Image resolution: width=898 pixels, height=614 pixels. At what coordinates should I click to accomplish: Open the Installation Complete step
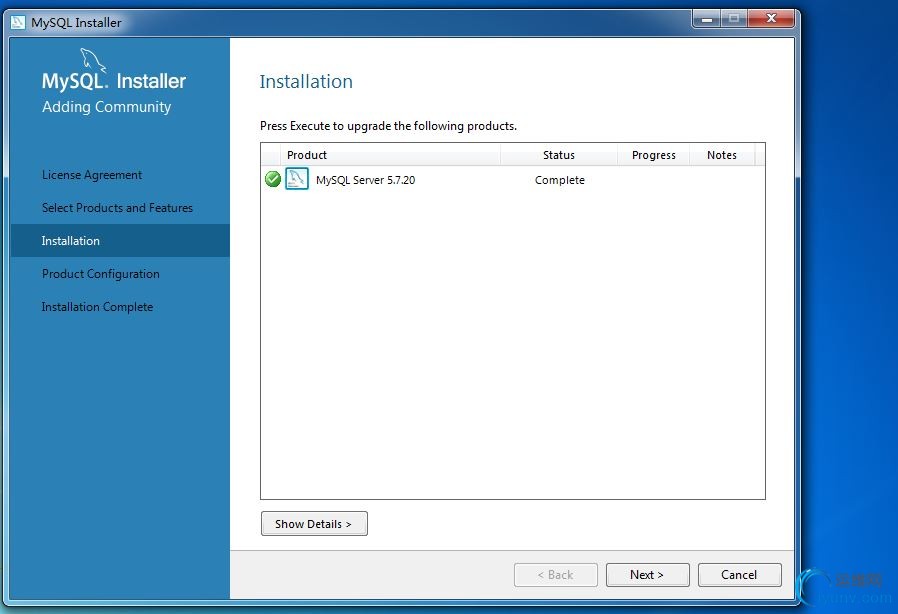click(97, 307)
